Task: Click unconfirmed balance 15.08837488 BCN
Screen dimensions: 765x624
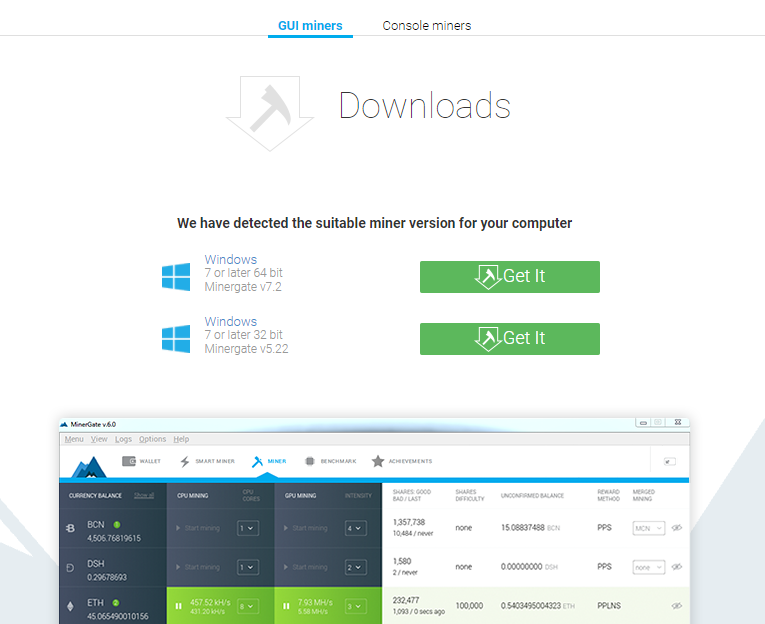Action: 530,527
